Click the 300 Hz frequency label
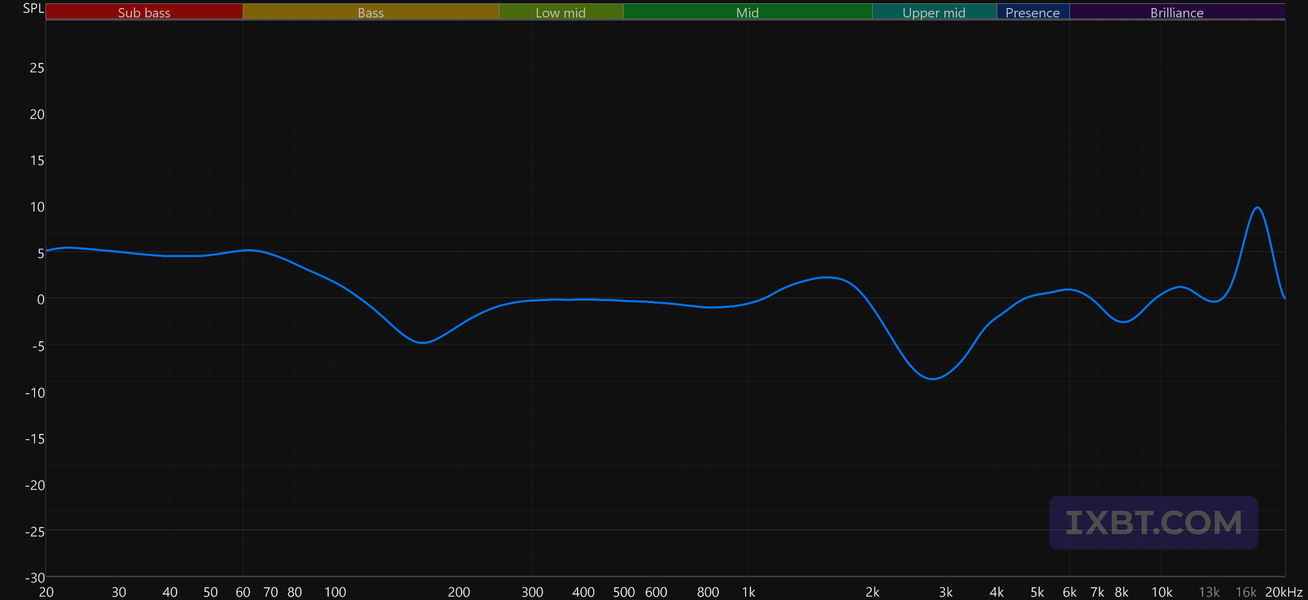1308x600 pixels. pyautogui.click(x=532, y=592)
